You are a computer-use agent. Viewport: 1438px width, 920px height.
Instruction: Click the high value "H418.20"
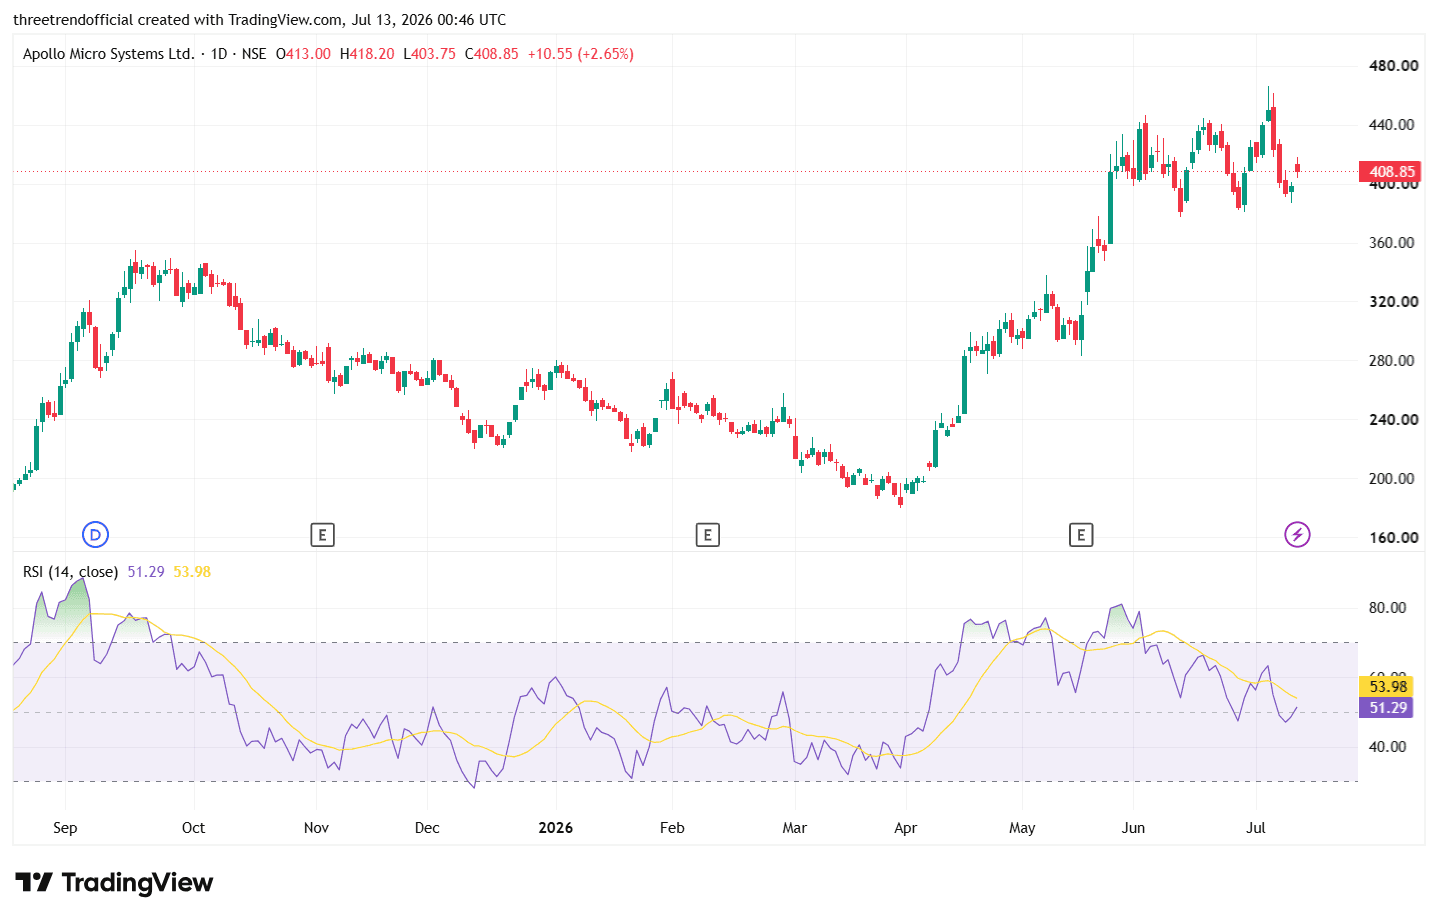coord(367,54)
